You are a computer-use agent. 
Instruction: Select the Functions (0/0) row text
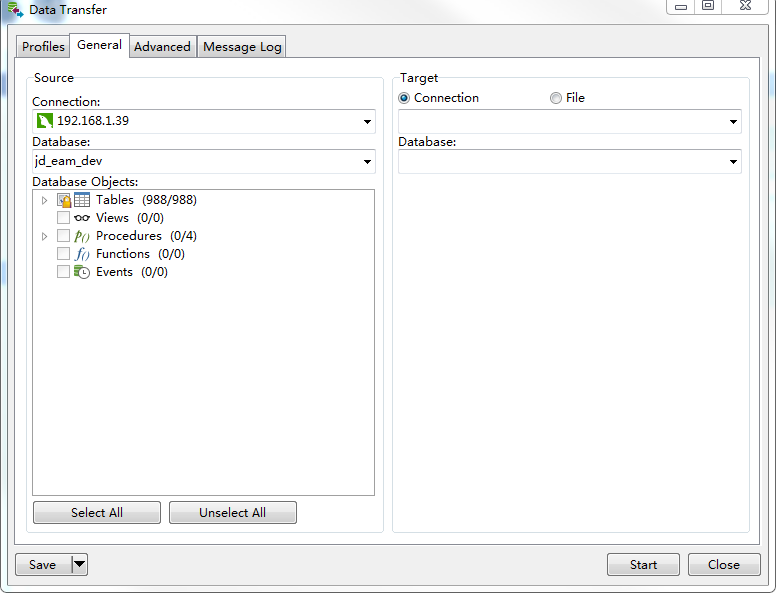click(141, 254)
